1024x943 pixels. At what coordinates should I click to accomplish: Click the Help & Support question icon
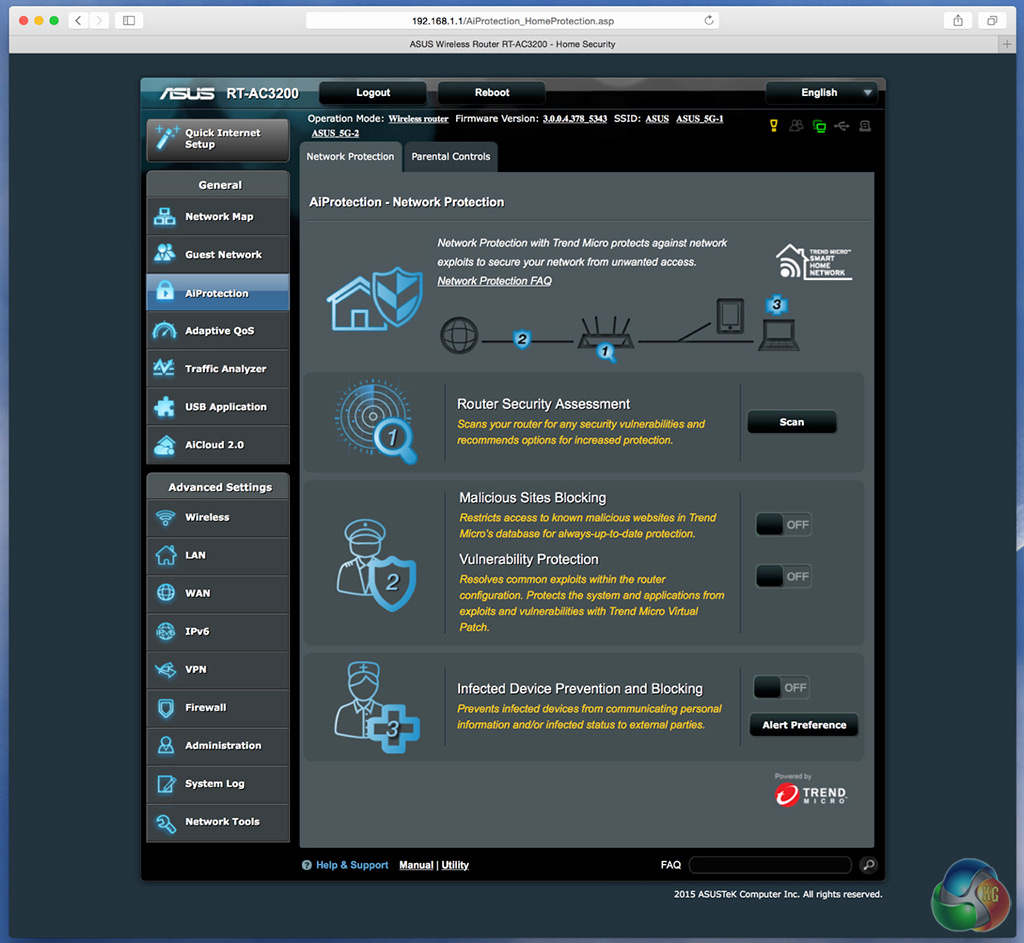[306, 865]
